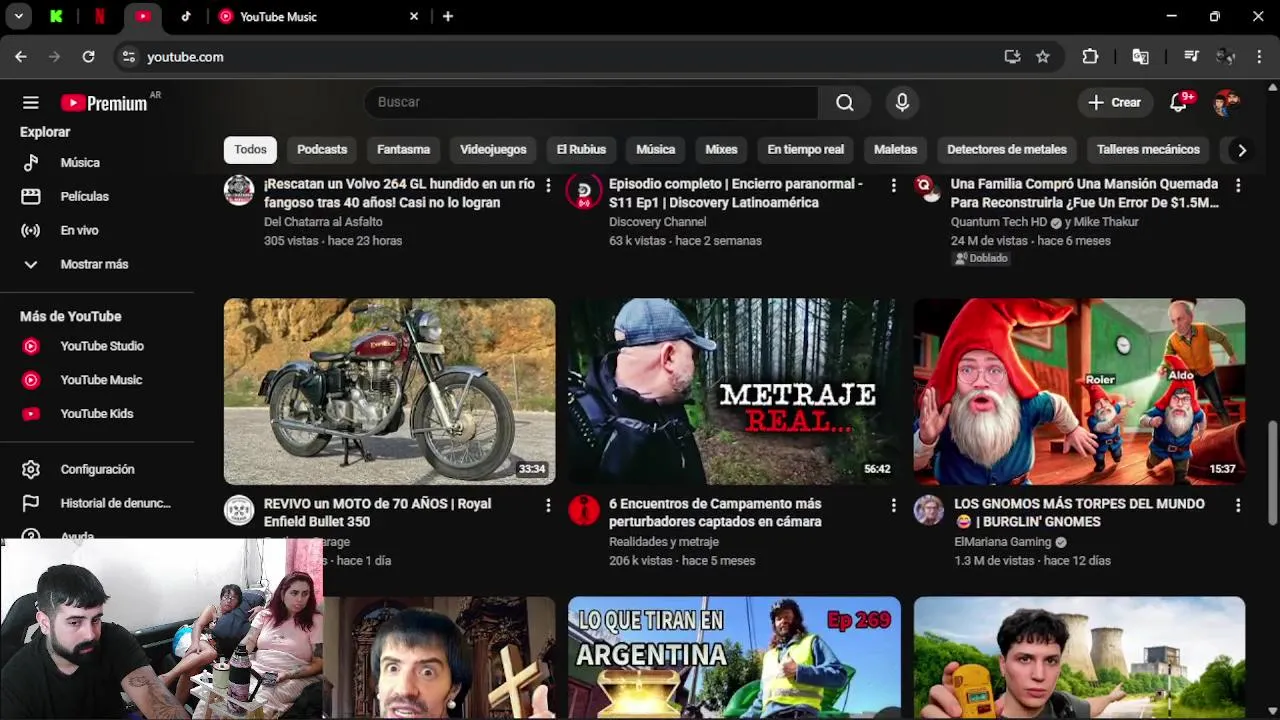Open the gnomes video thumbnail
The width and height of the screenshot is (1280, 720).
[1079, 391]
